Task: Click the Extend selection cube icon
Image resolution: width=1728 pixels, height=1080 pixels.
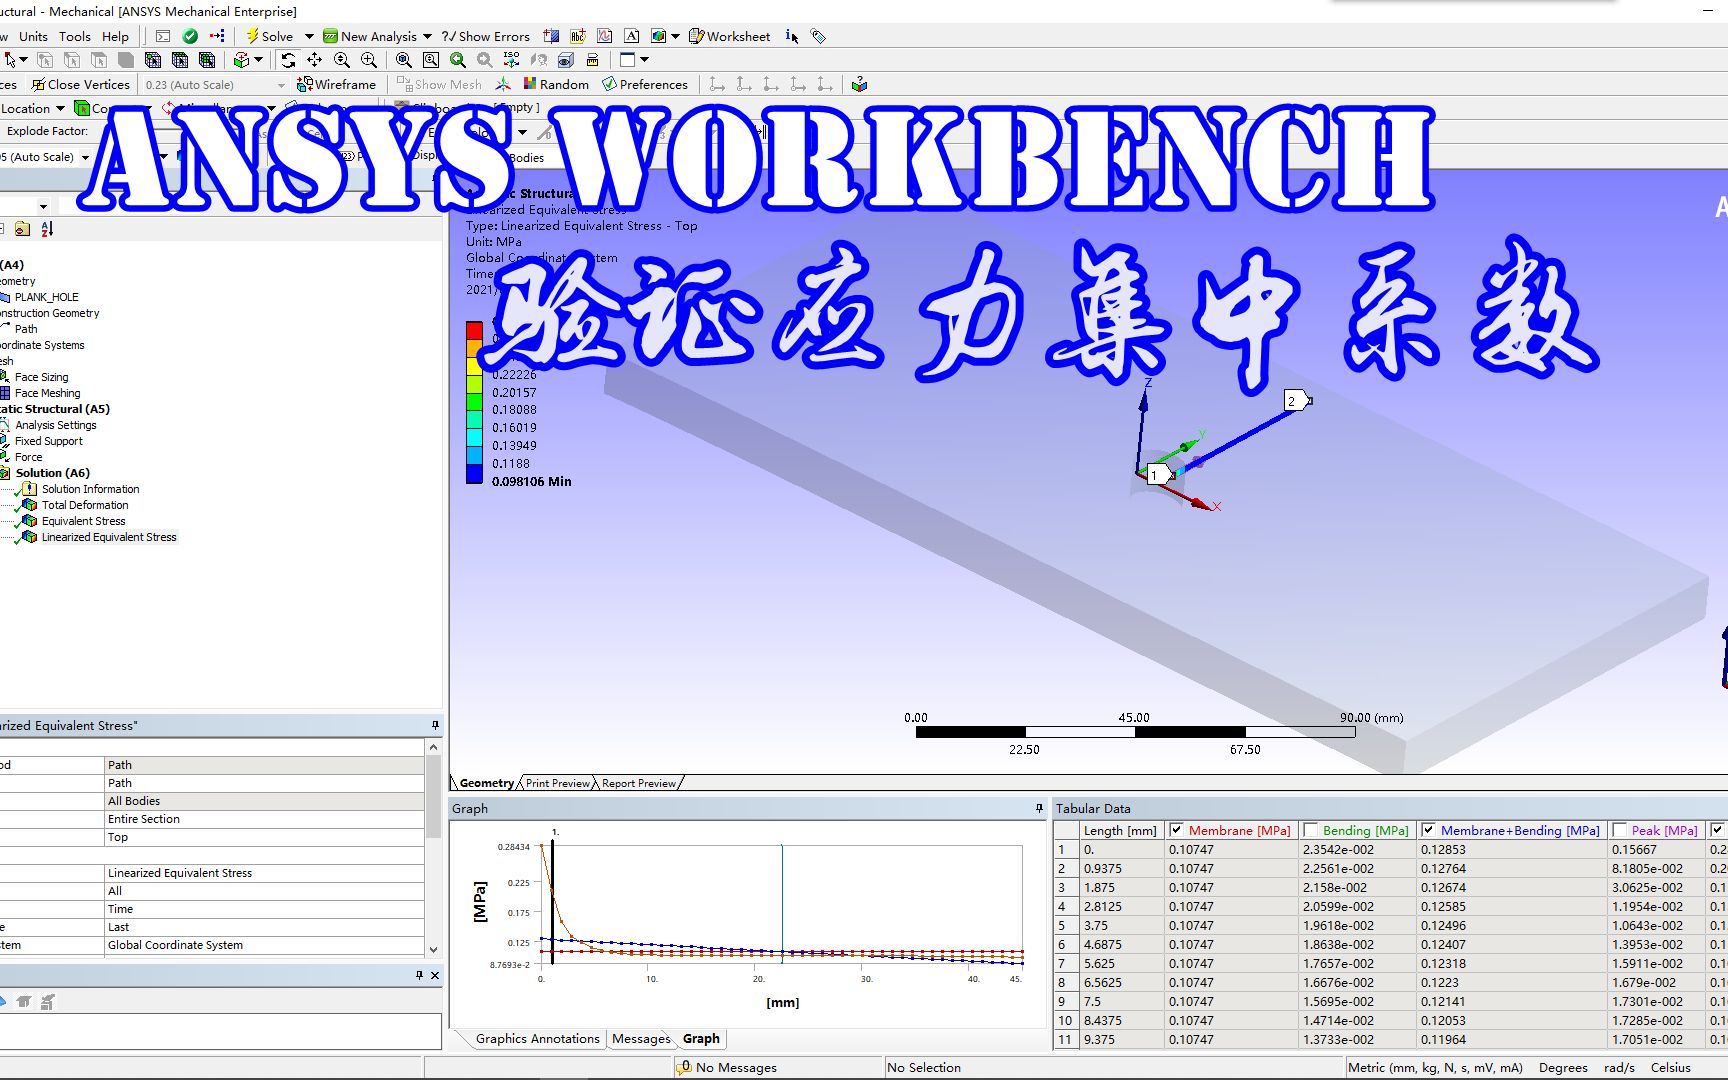Action: pos(241,60)
